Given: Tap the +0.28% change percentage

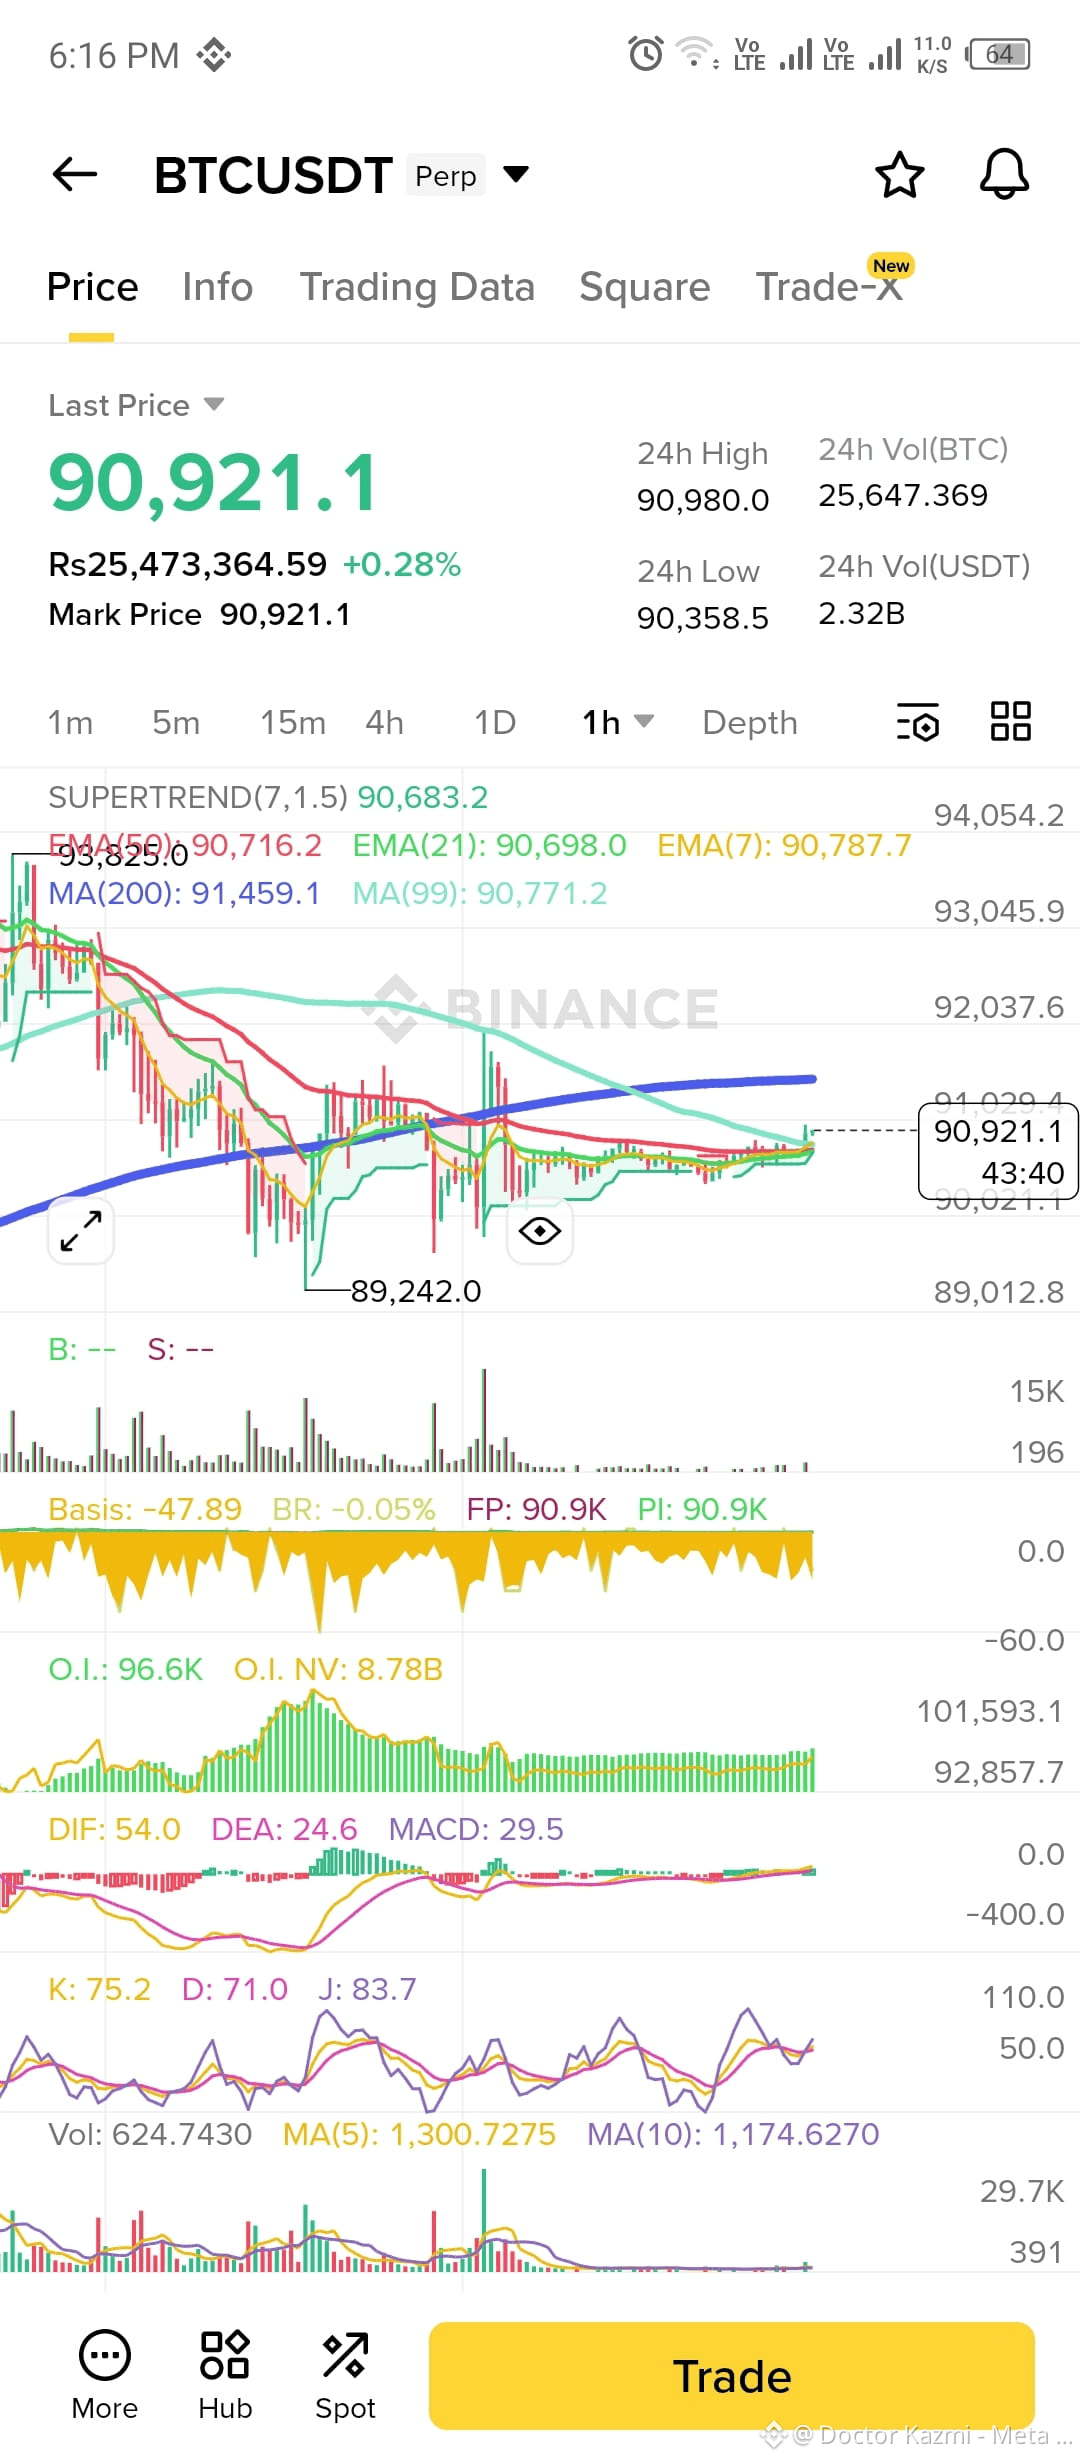Looking at the screenshot, I should coord(402,564).
